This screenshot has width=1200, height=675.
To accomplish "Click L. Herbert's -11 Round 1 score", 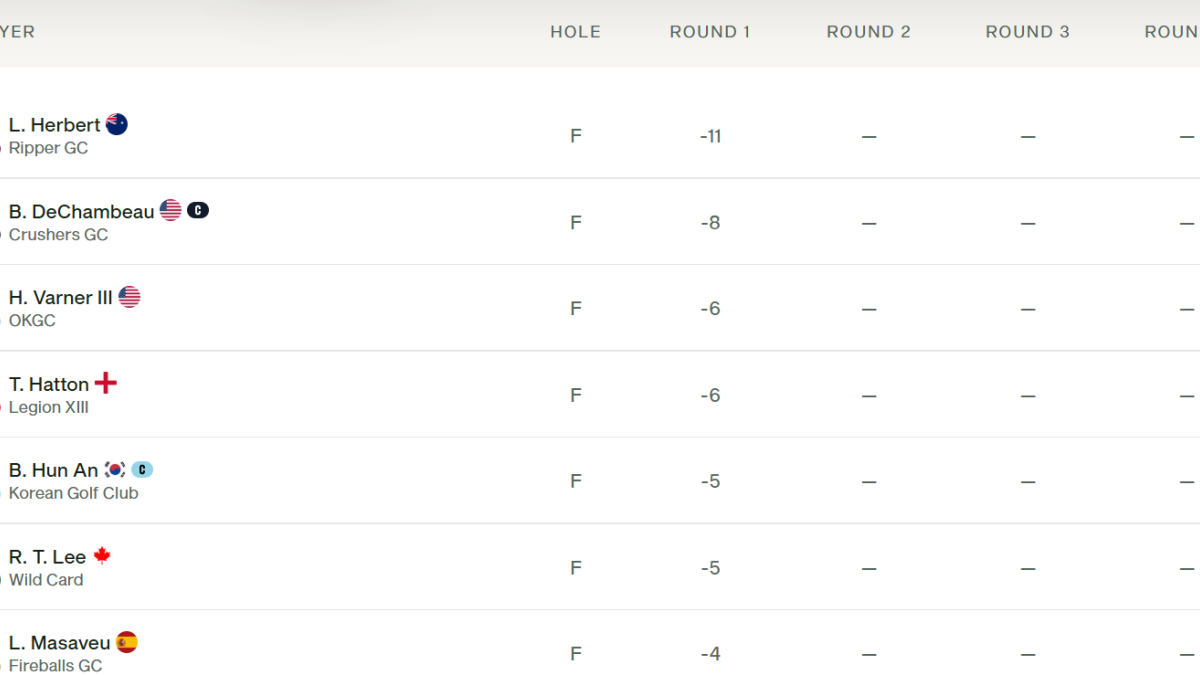I will [x=710, y=136].
